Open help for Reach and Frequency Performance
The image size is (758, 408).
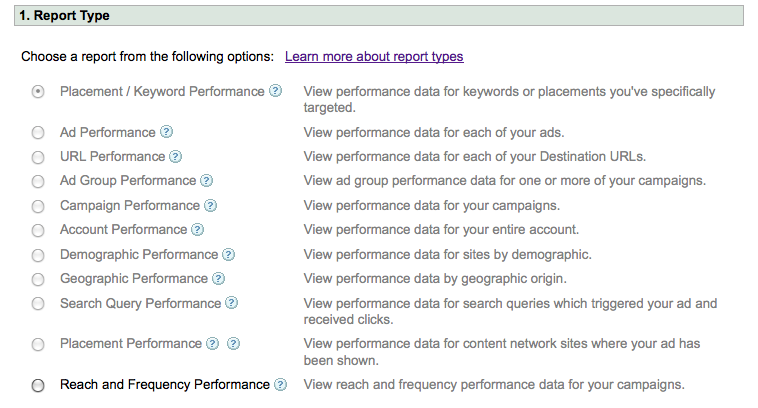[280, 384]
